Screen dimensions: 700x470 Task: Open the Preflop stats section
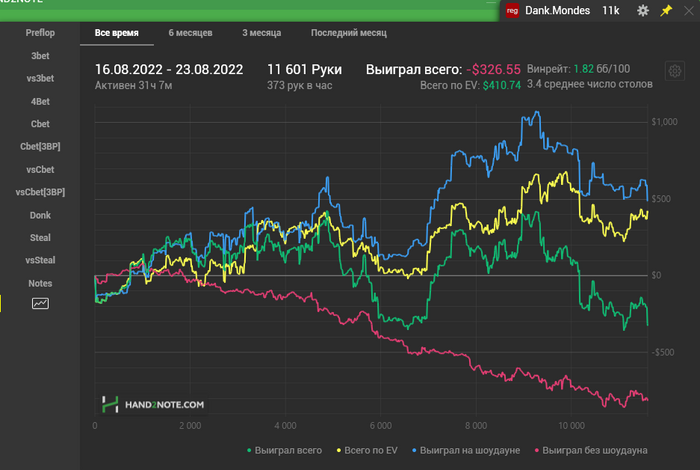(x=40, y=33)
